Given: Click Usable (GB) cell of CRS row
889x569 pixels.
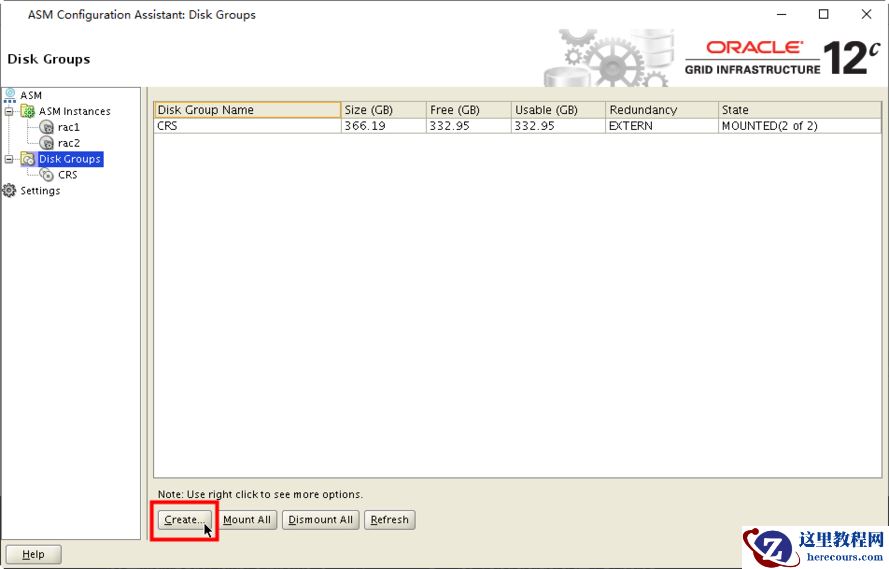Looking at the screenshot, I should [558, 126].
